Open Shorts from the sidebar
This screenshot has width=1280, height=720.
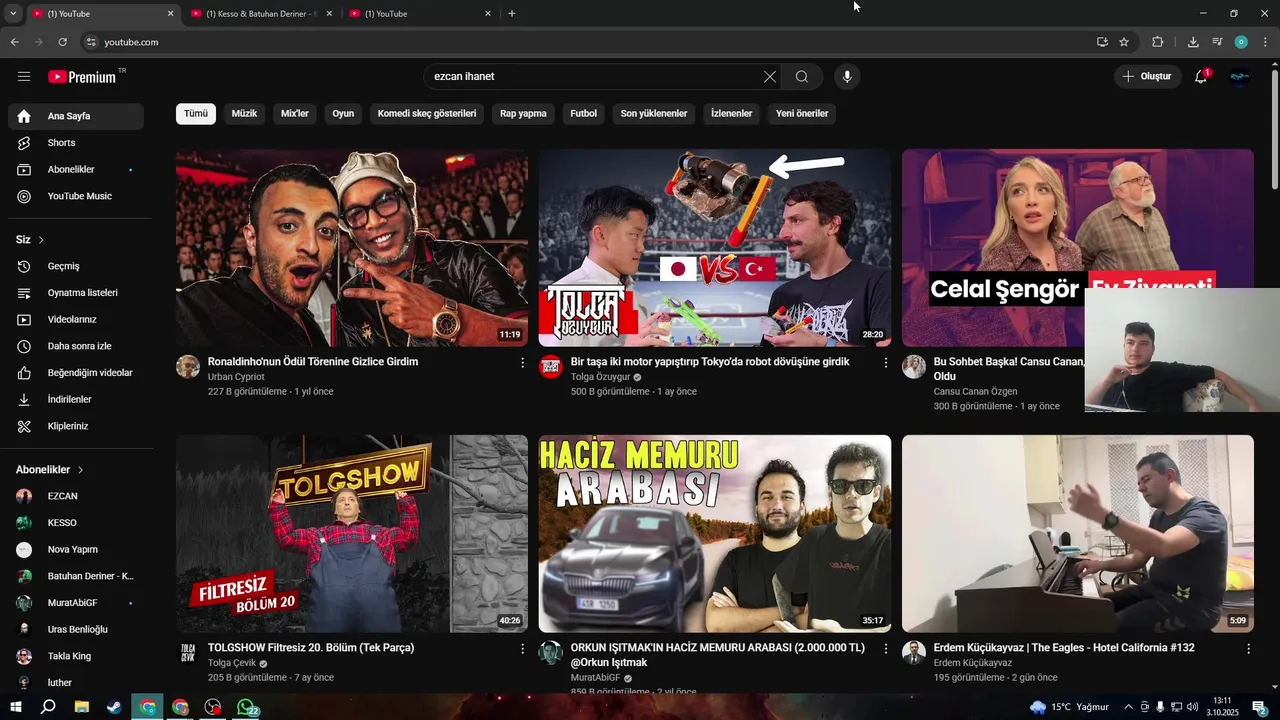(x=76, y=143)
